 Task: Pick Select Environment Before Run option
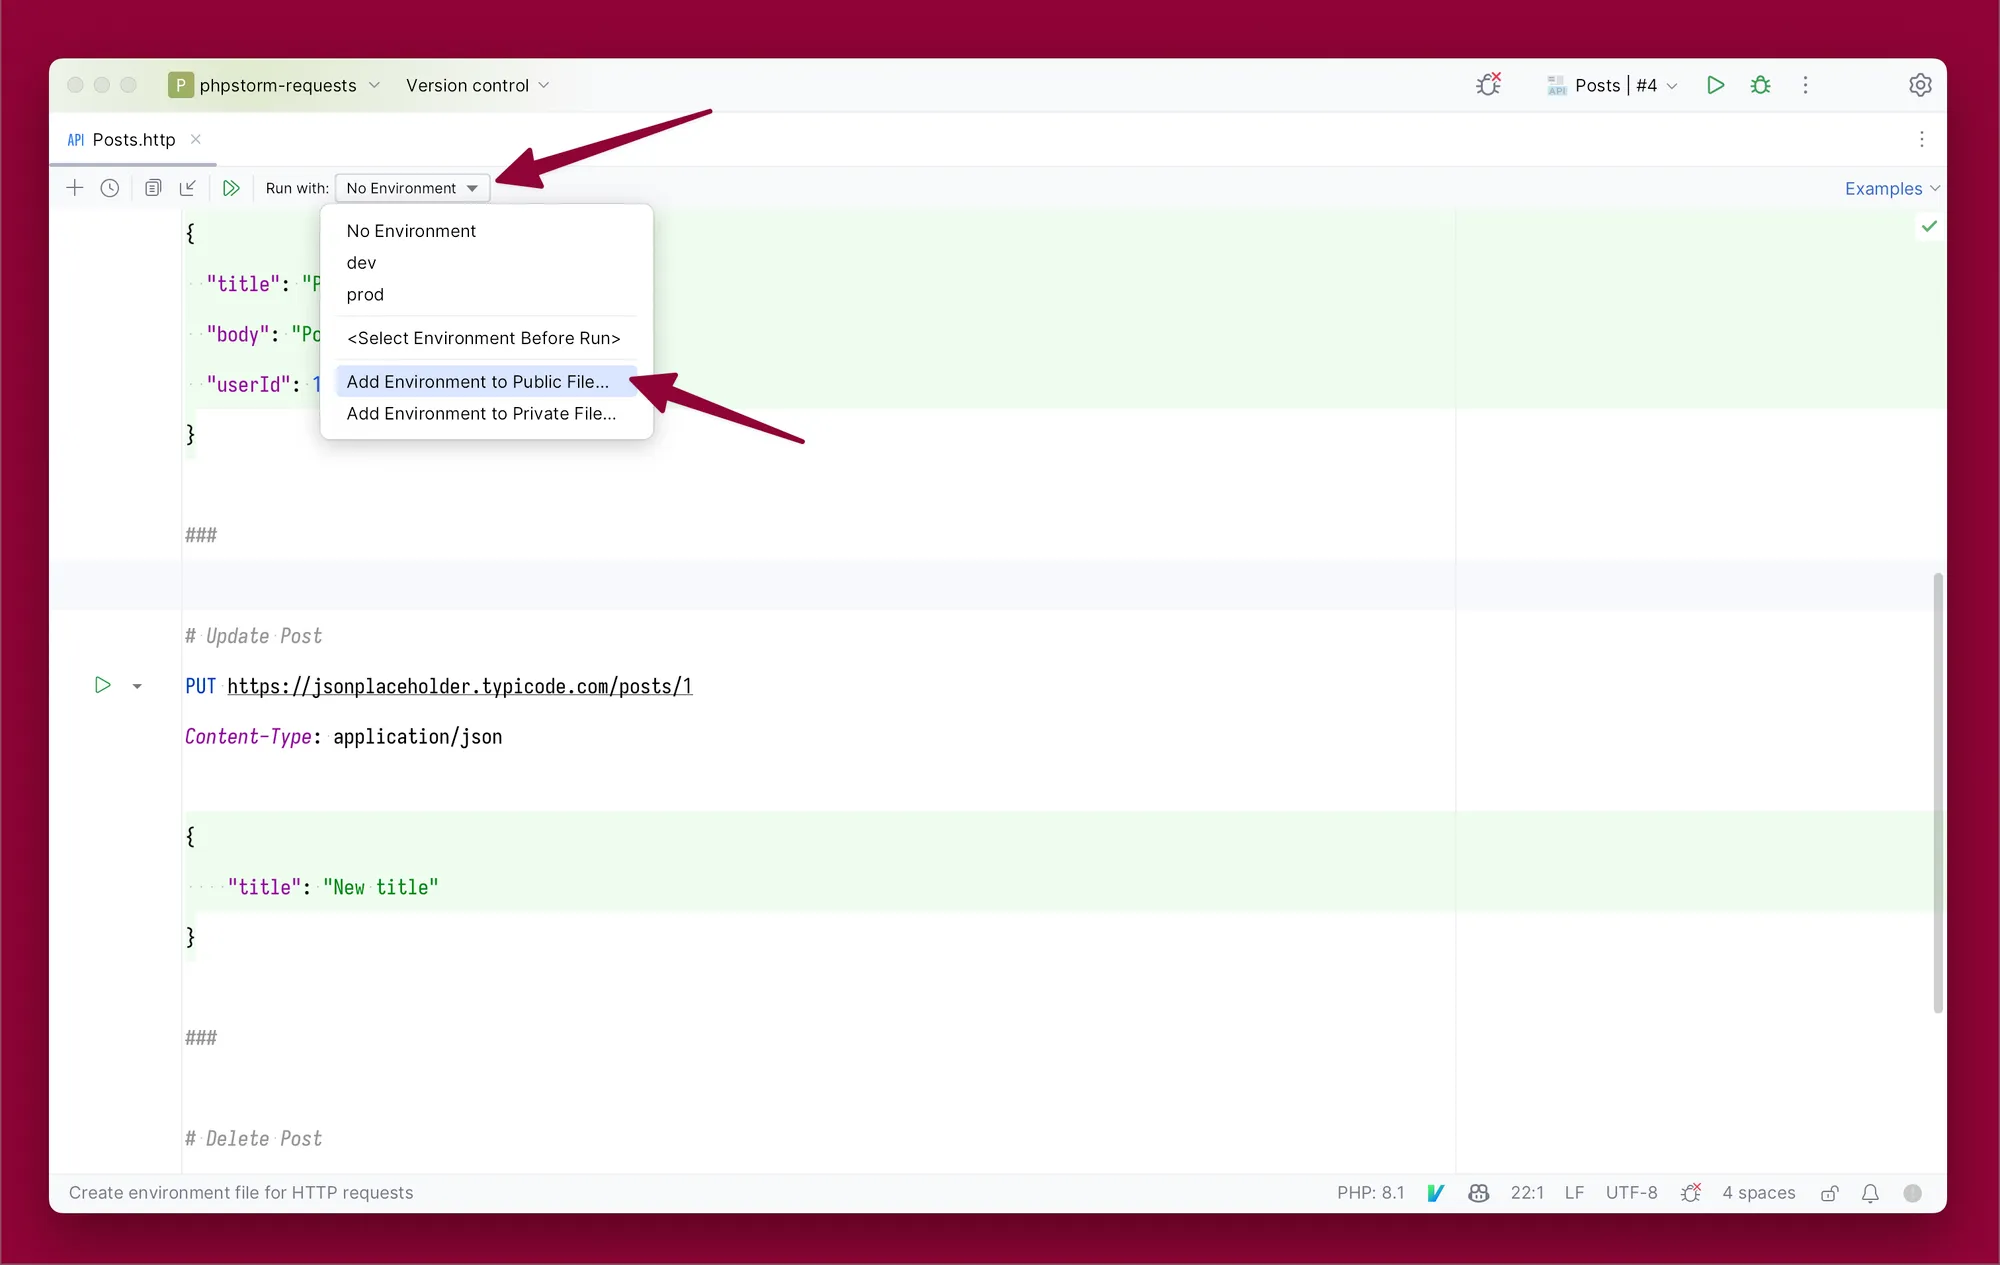coord(487,338)
